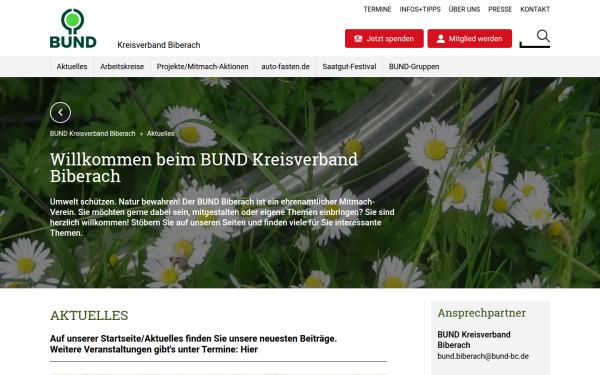This screenshot has height=375, width=600.
Task: Click the Aktuelles breadcrumb item
Action: 161,134
